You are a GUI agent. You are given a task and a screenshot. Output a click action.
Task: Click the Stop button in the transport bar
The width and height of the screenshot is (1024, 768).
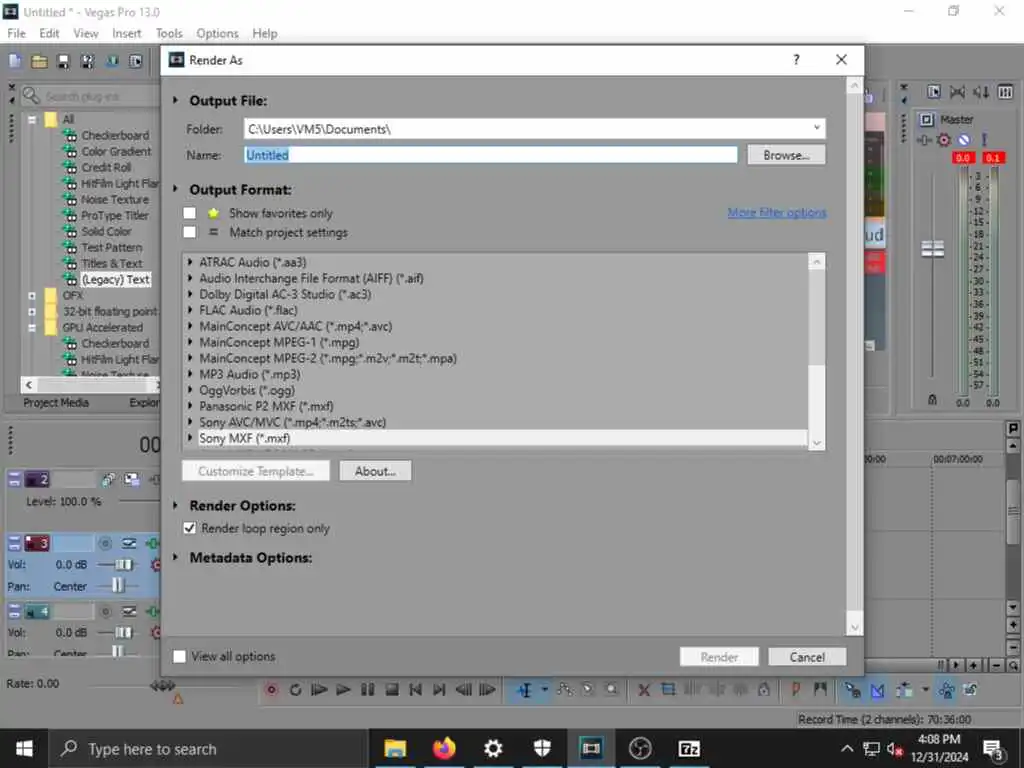tap(391, 690)
